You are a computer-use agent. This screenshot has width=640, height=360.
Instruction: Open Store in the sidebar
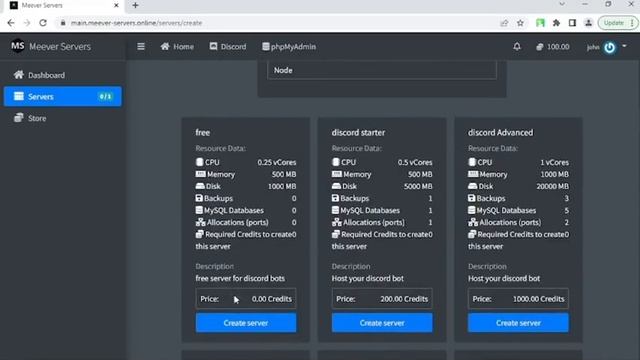pos(62,118)
